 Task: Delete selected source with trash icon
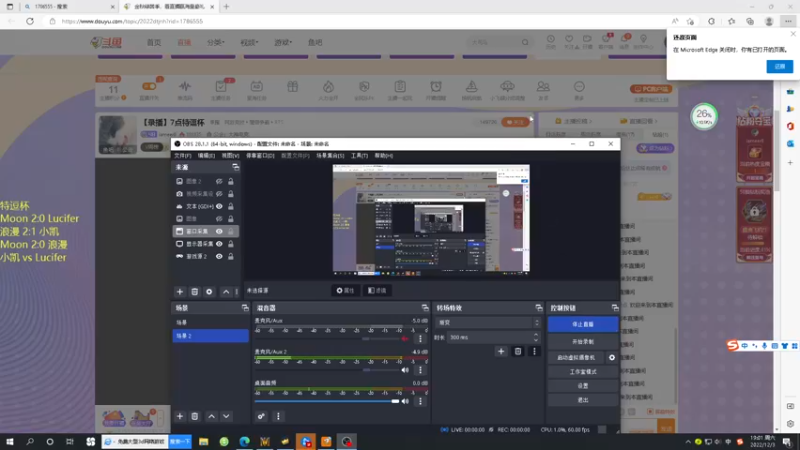tap(194, 292)
